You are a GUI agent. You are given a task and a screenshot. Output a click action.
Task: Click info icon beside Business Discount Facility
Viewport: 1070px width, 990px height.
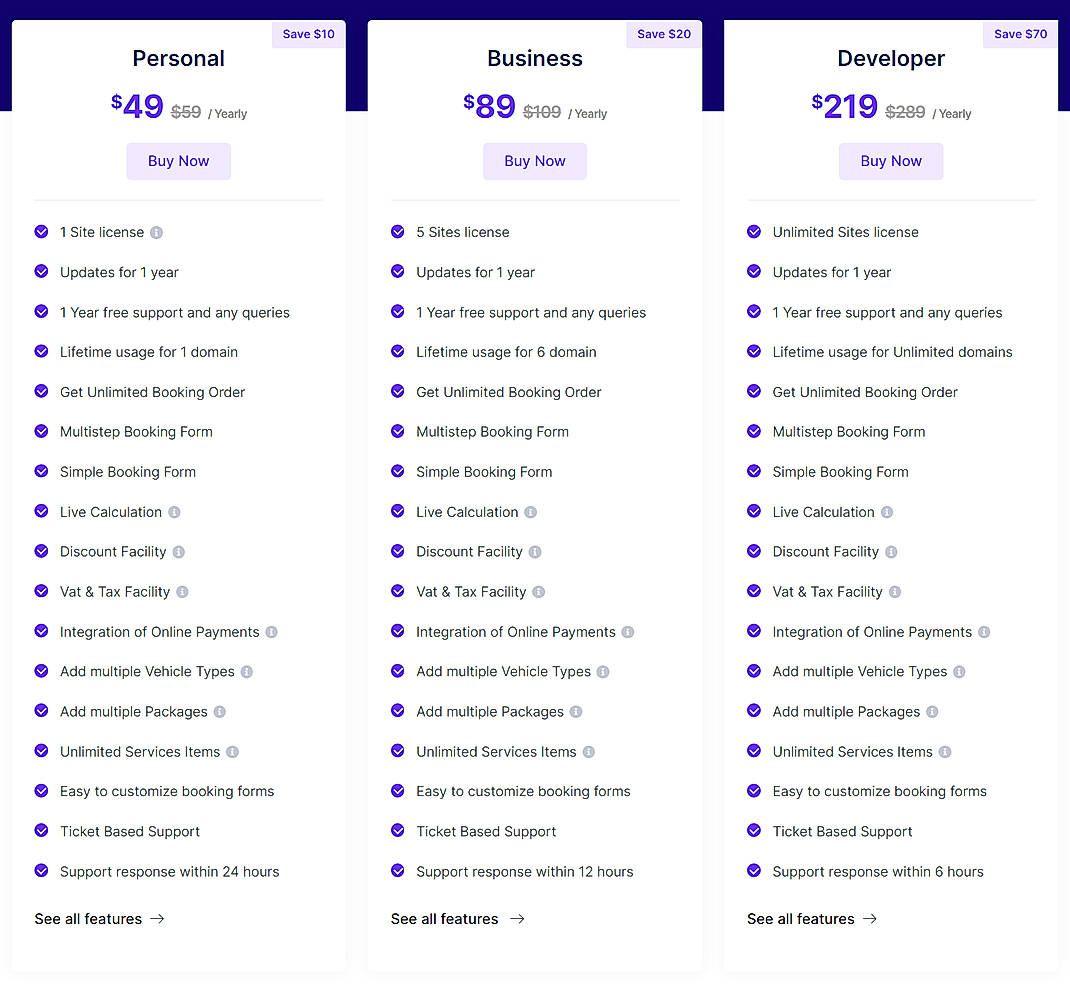click(x=535, y=552)
